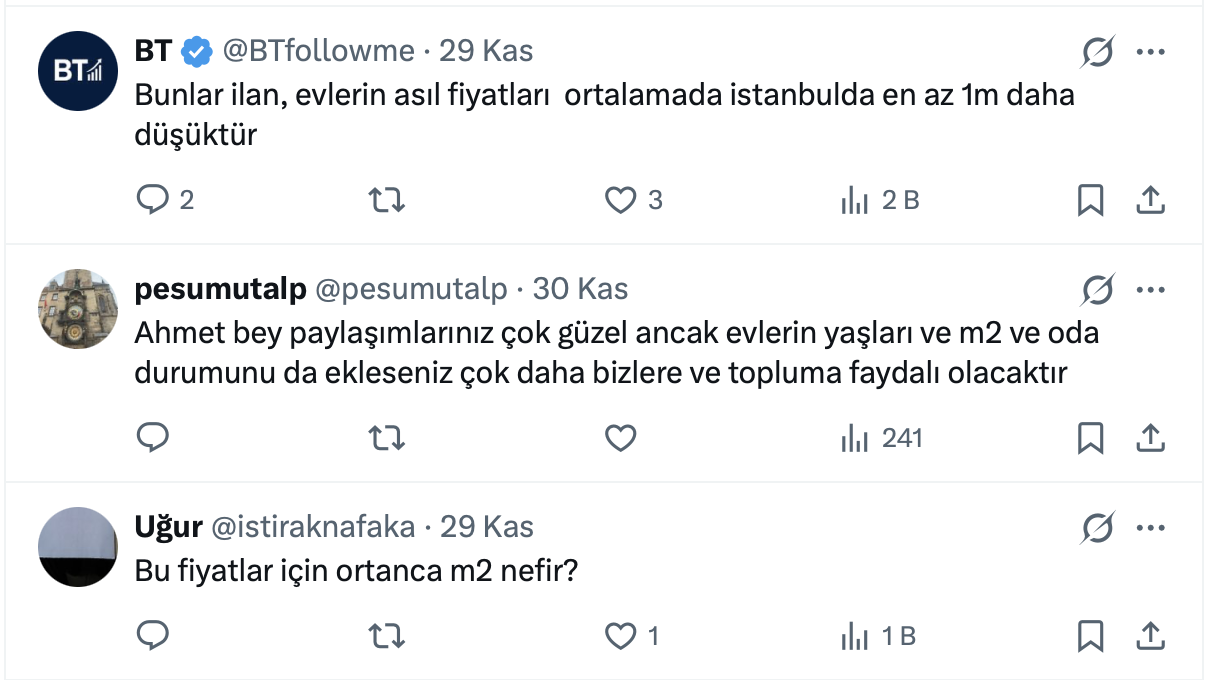Open more options on BT's tweet
This screenshot has width=1210, height=680.
[1151, 52]
